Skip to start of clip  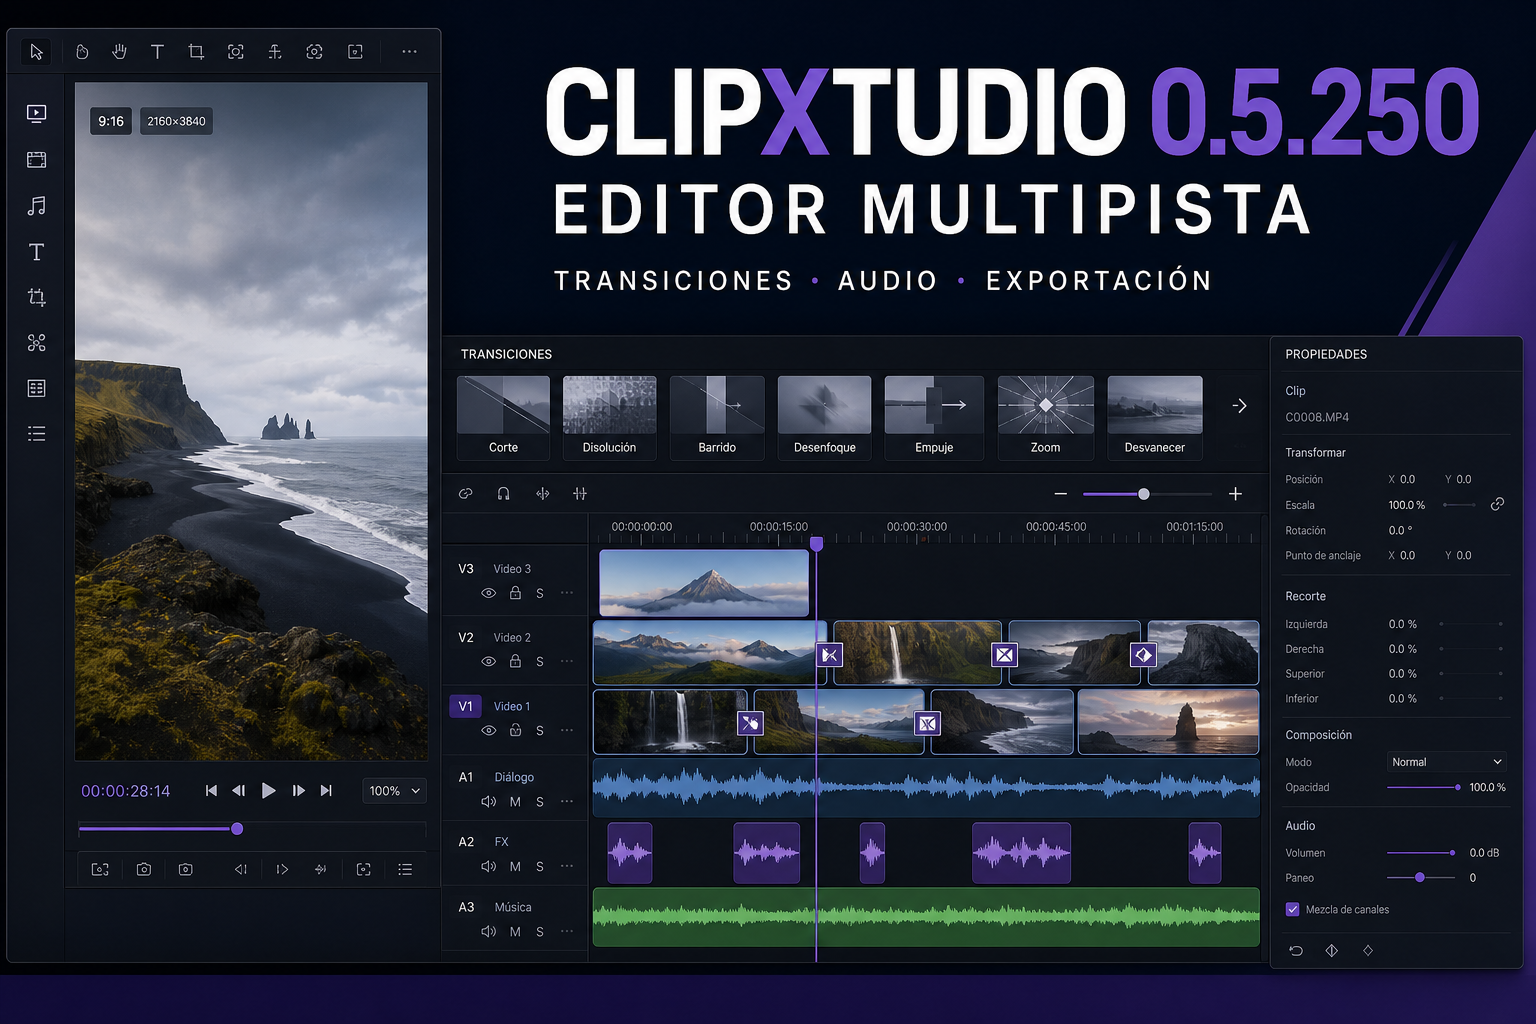pyautogui.click(x=211, y=791)
